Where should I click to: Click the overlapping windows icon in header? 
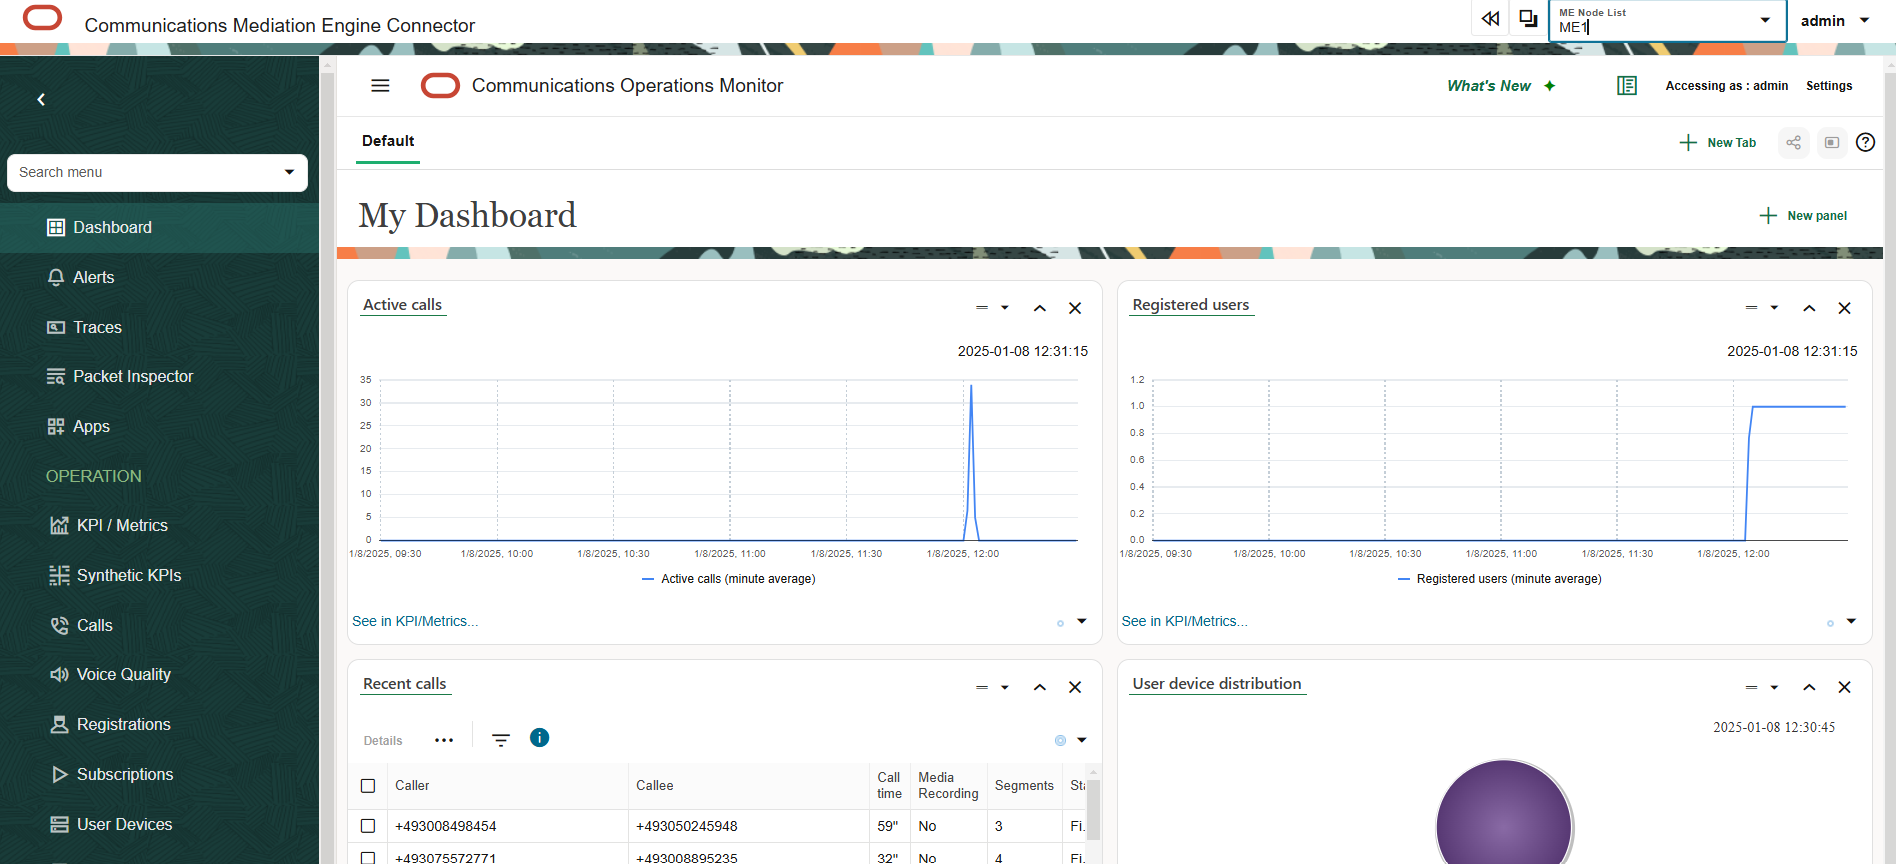1528,19
